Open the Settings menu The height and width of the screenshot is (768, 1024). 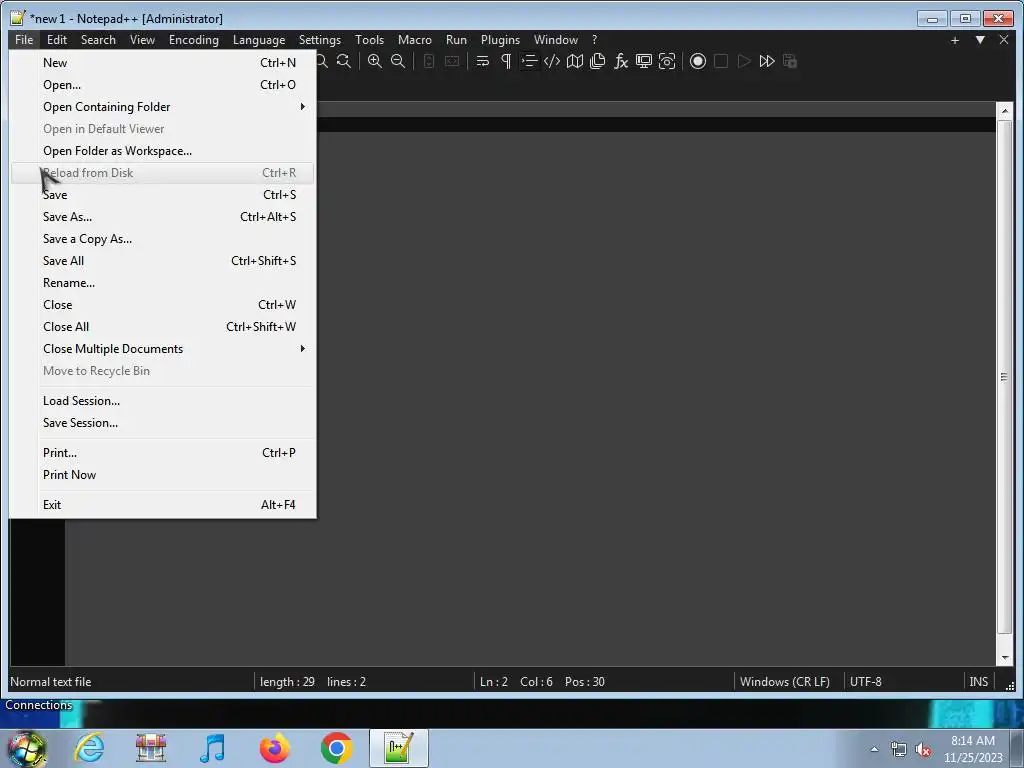click(319, 40)
